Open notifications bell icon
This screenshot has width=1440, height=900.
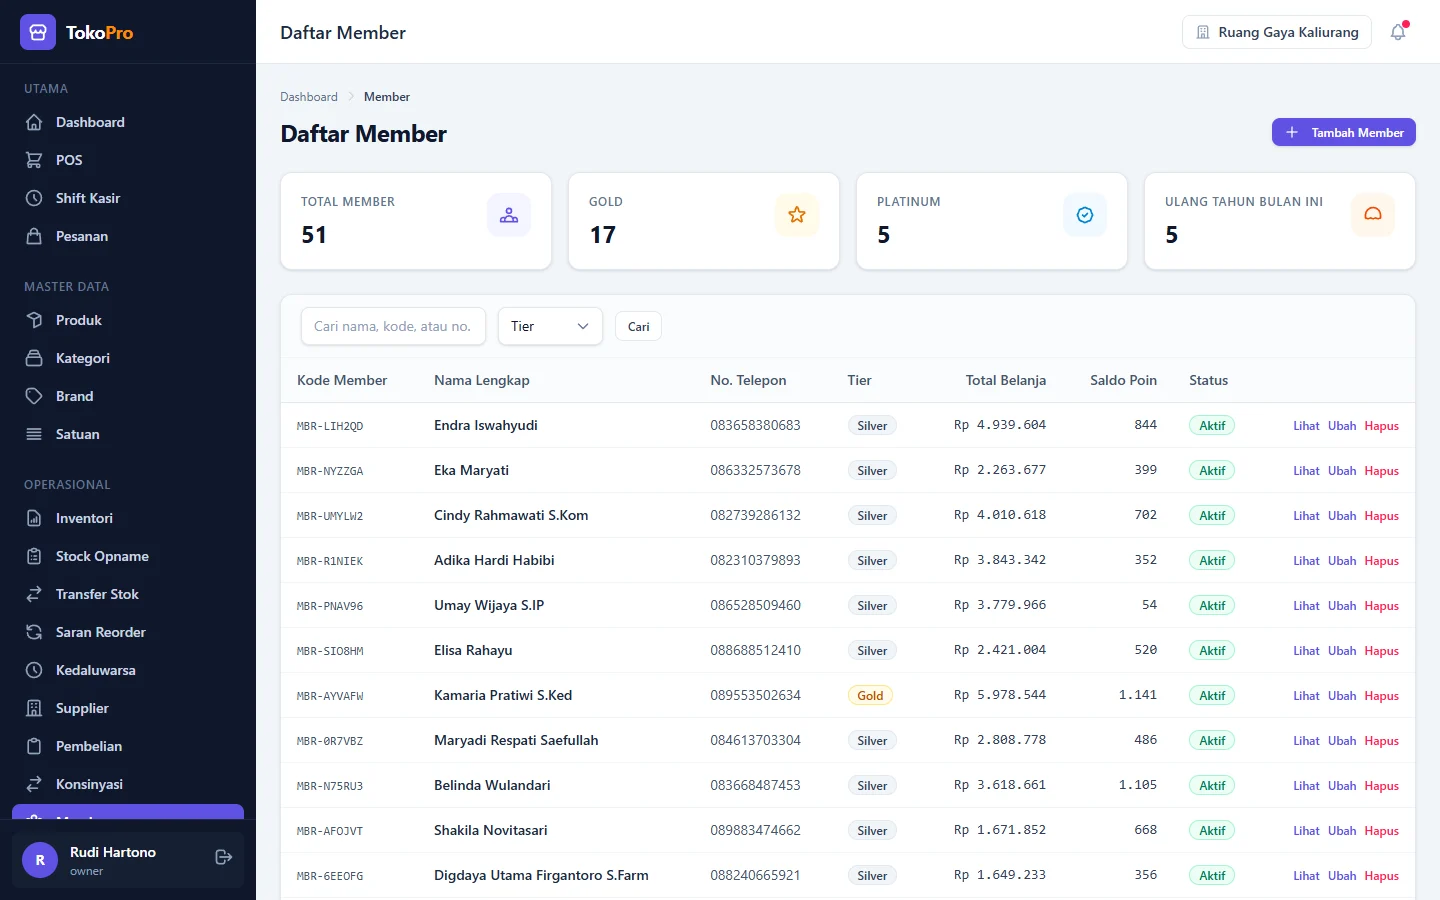click(1398, 32)
